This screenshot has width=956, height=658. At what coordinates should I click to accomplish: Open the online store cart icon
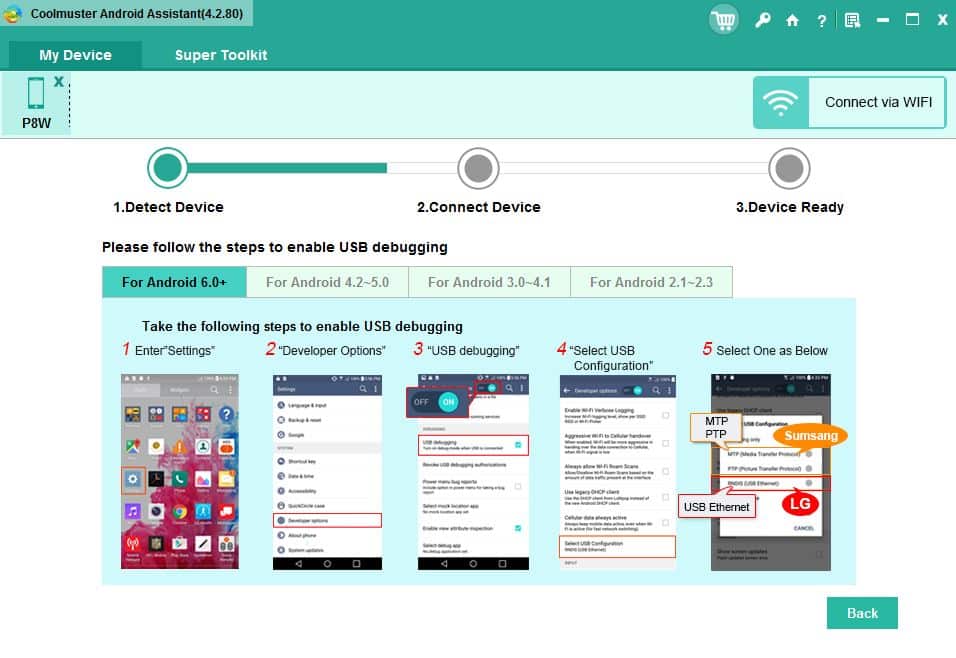[x=723, y=19]
